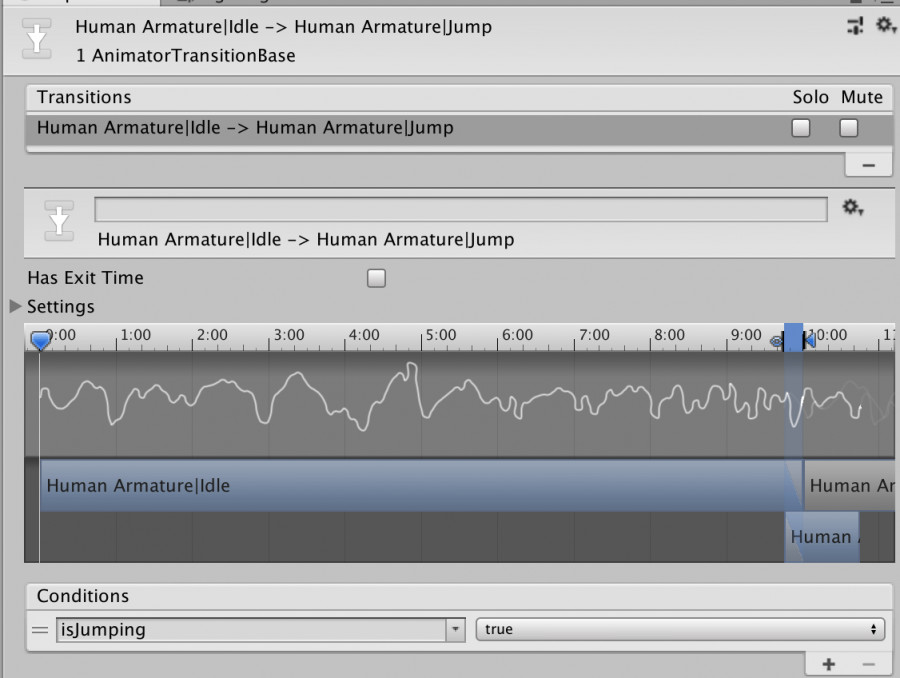Expand the Settings foldout triangle
This screenshot has width=900, height=678.
tap(15, 306)
